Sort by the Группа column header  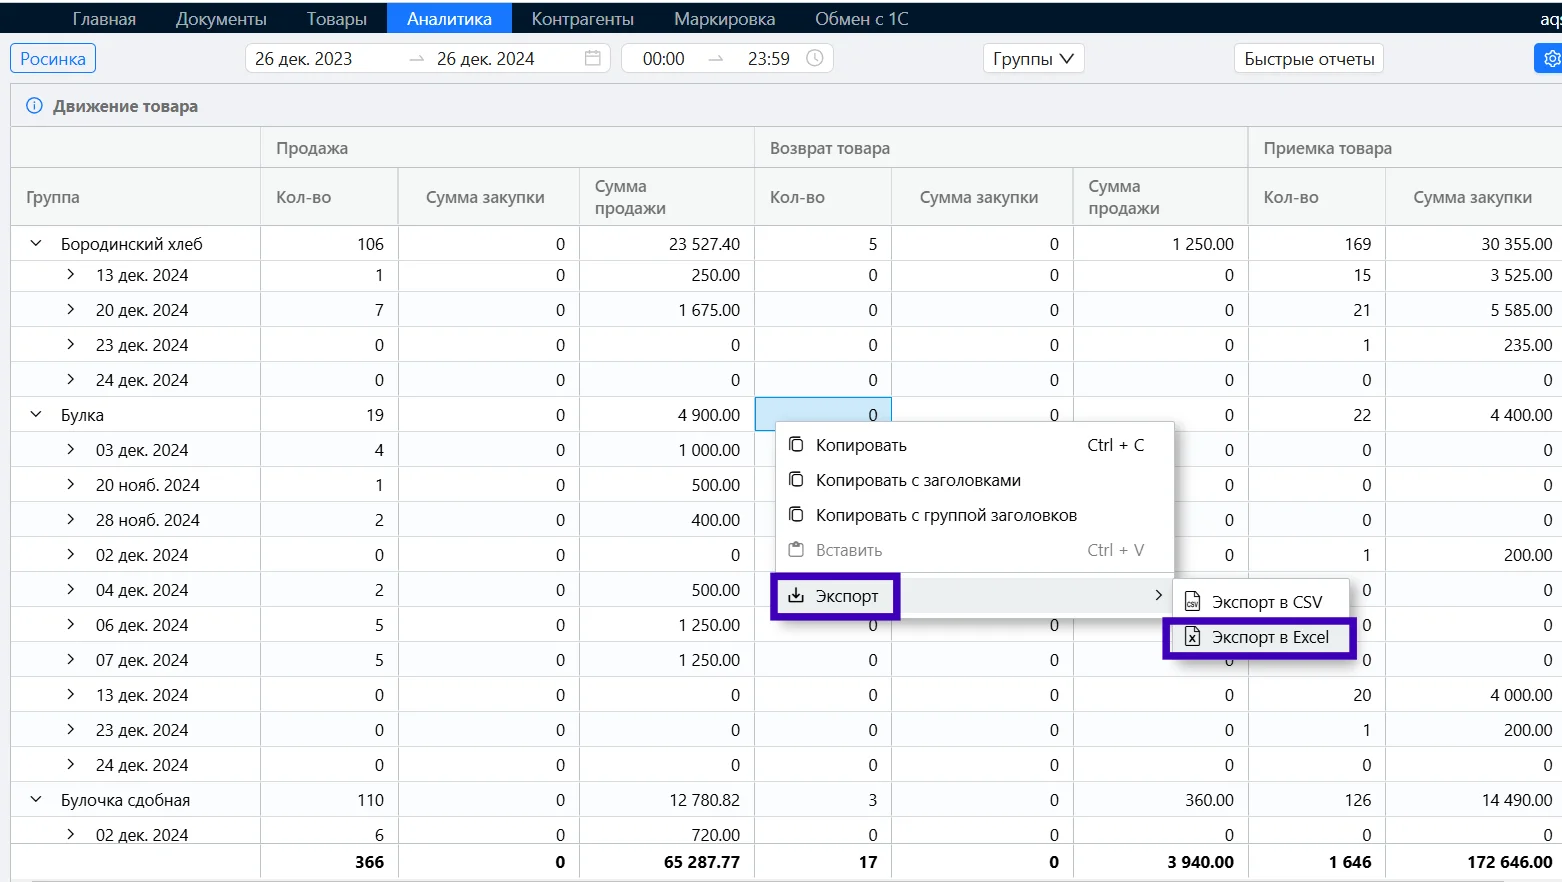pyautogui.click(x=135, y=197)
